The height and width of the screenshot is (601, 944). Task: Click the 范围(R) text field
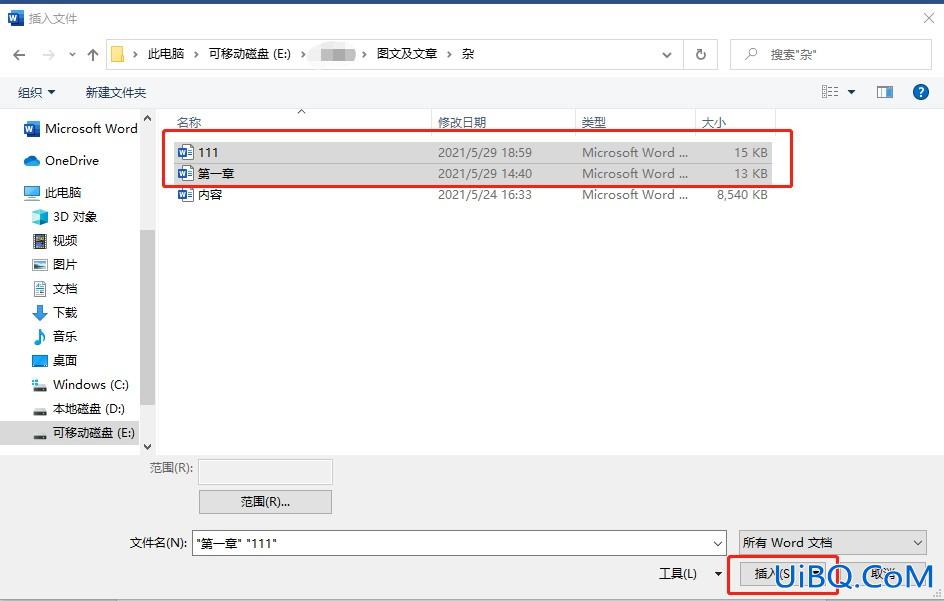coord(266,472)
